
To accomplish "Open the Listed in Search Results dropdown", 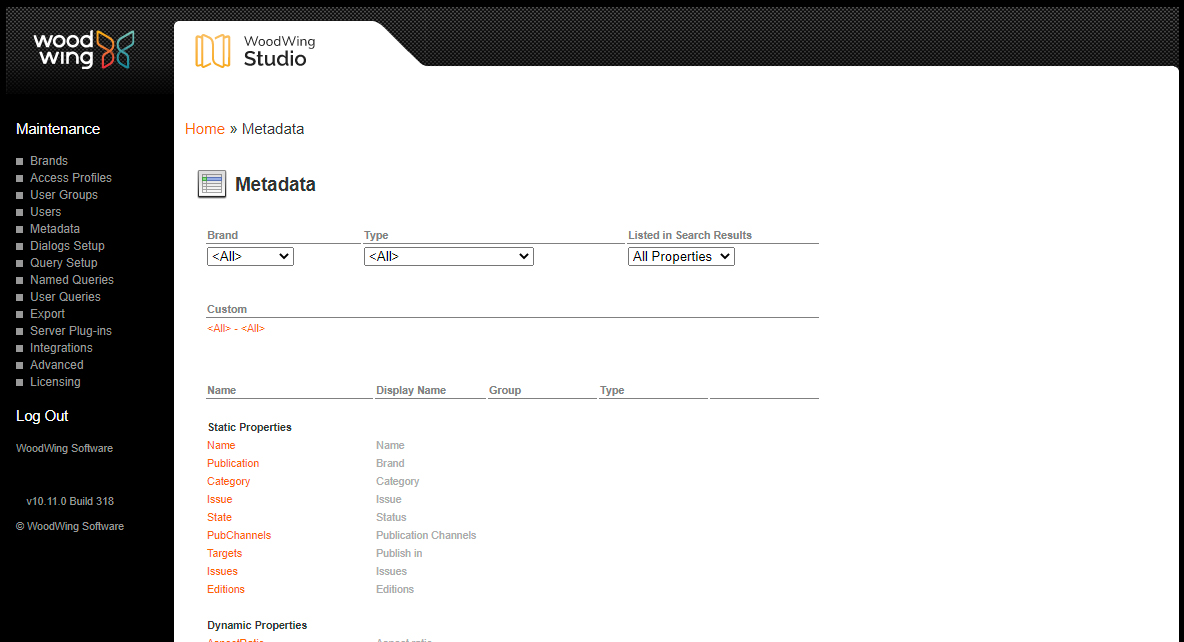I will tap(680, 256).
